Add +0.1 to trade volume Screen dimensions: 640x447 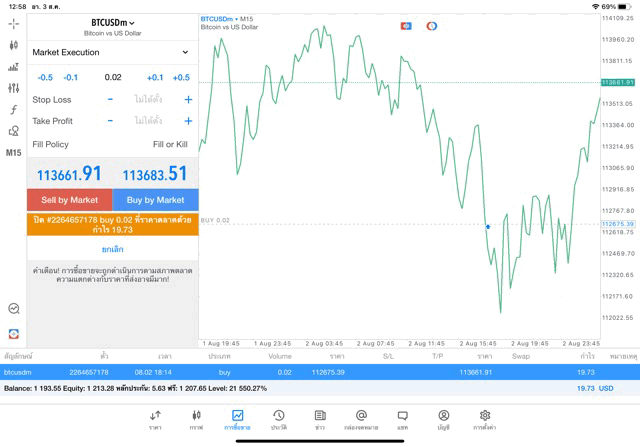(x=154, y=77)
